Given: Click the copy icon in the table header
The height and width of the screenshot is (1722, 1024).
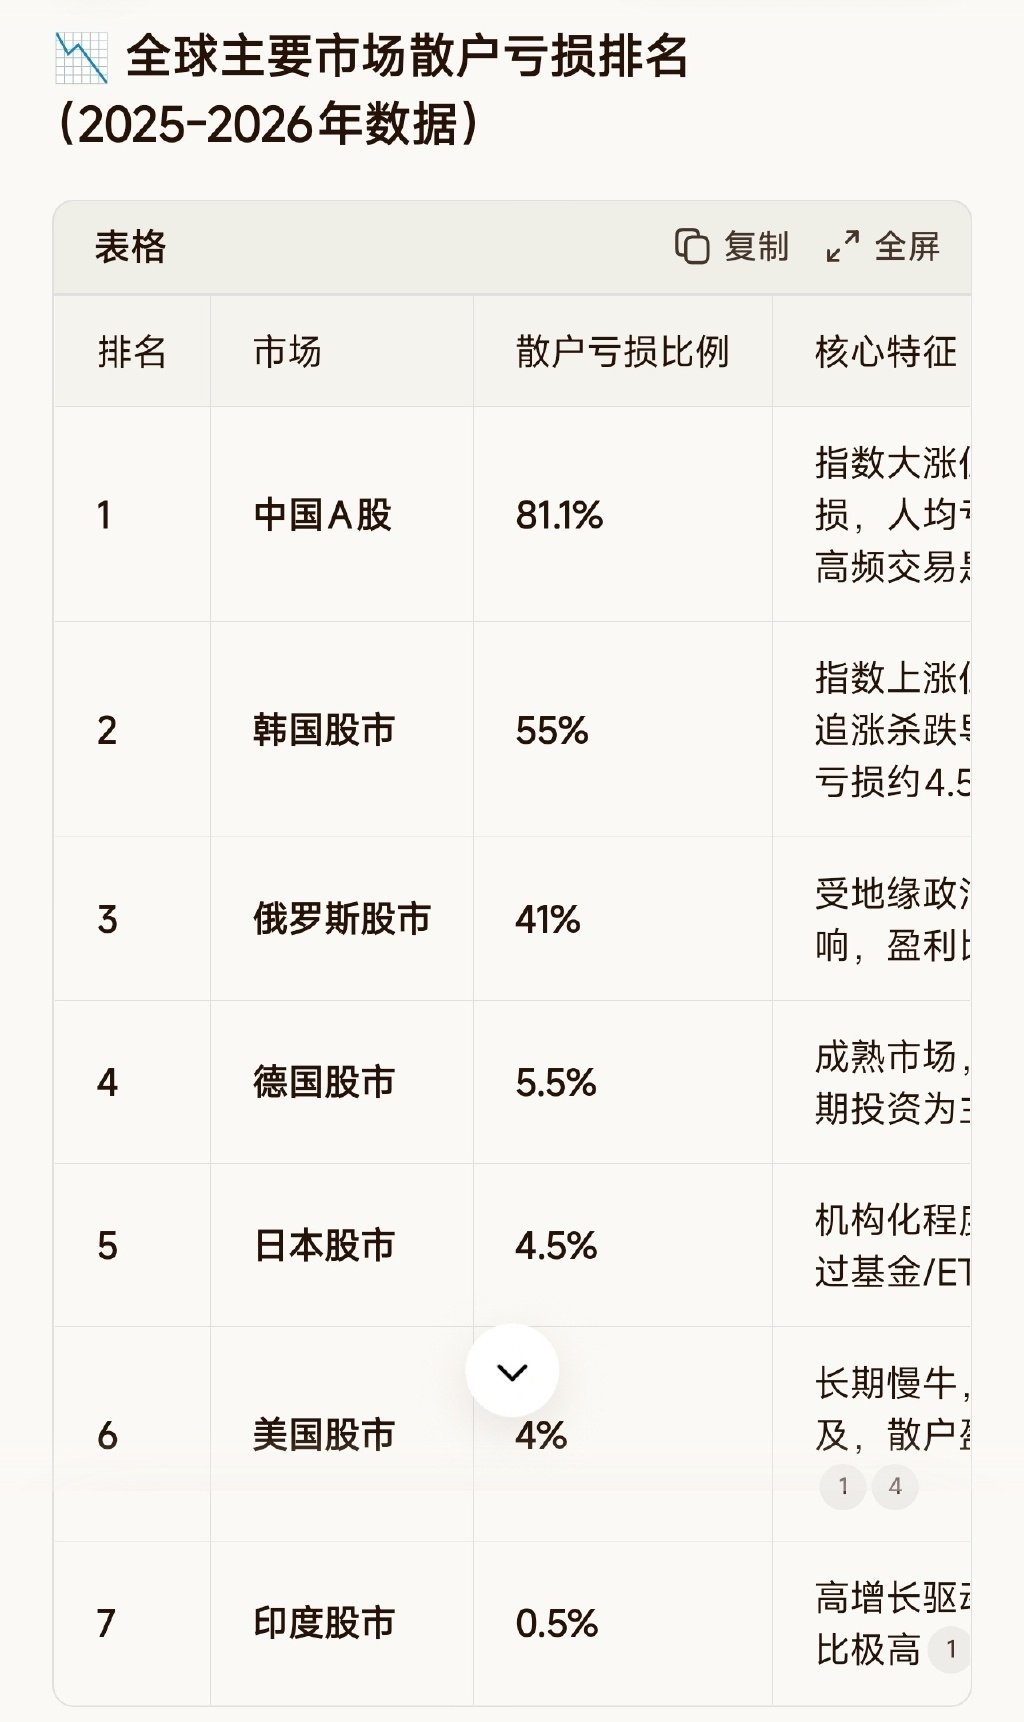Looking at the screenshot, I should [691, 246].
